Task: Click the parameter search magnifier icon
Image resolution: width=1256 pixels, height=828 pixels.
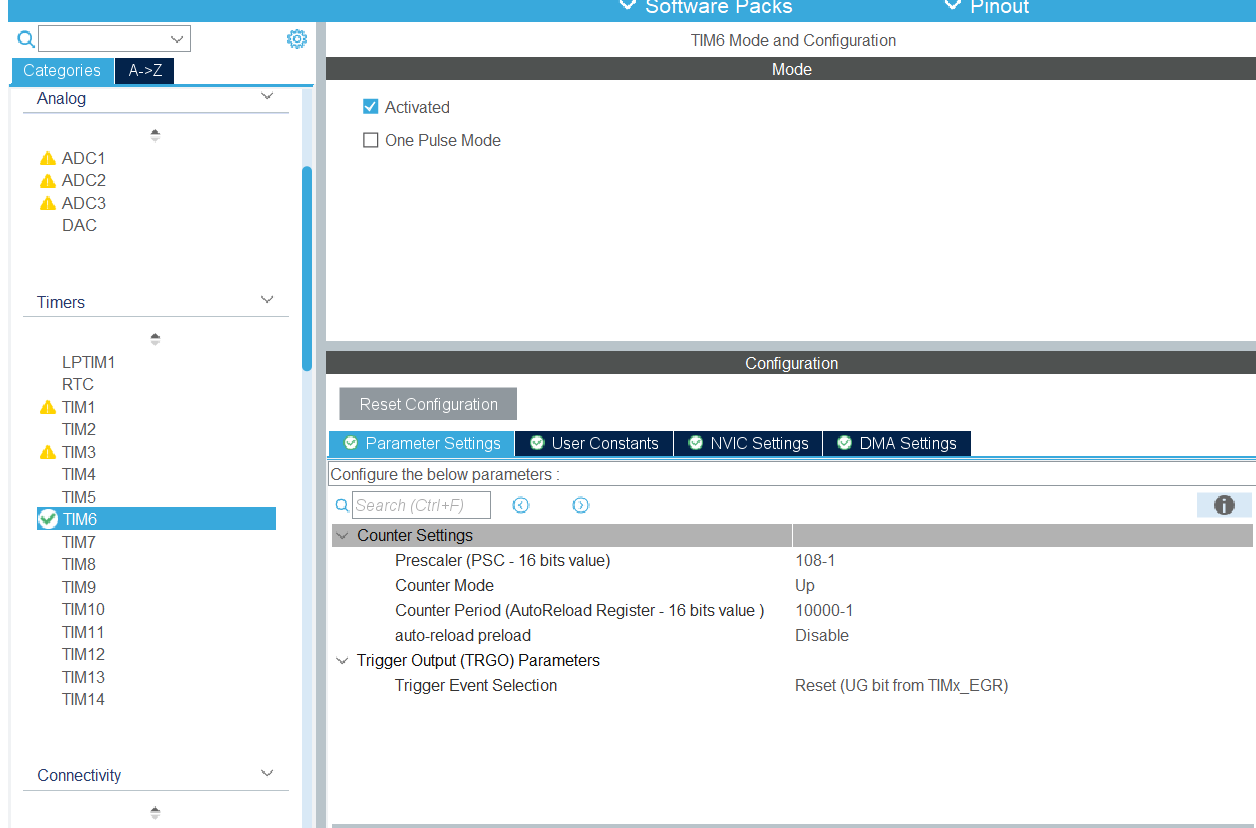Action: 342,505
